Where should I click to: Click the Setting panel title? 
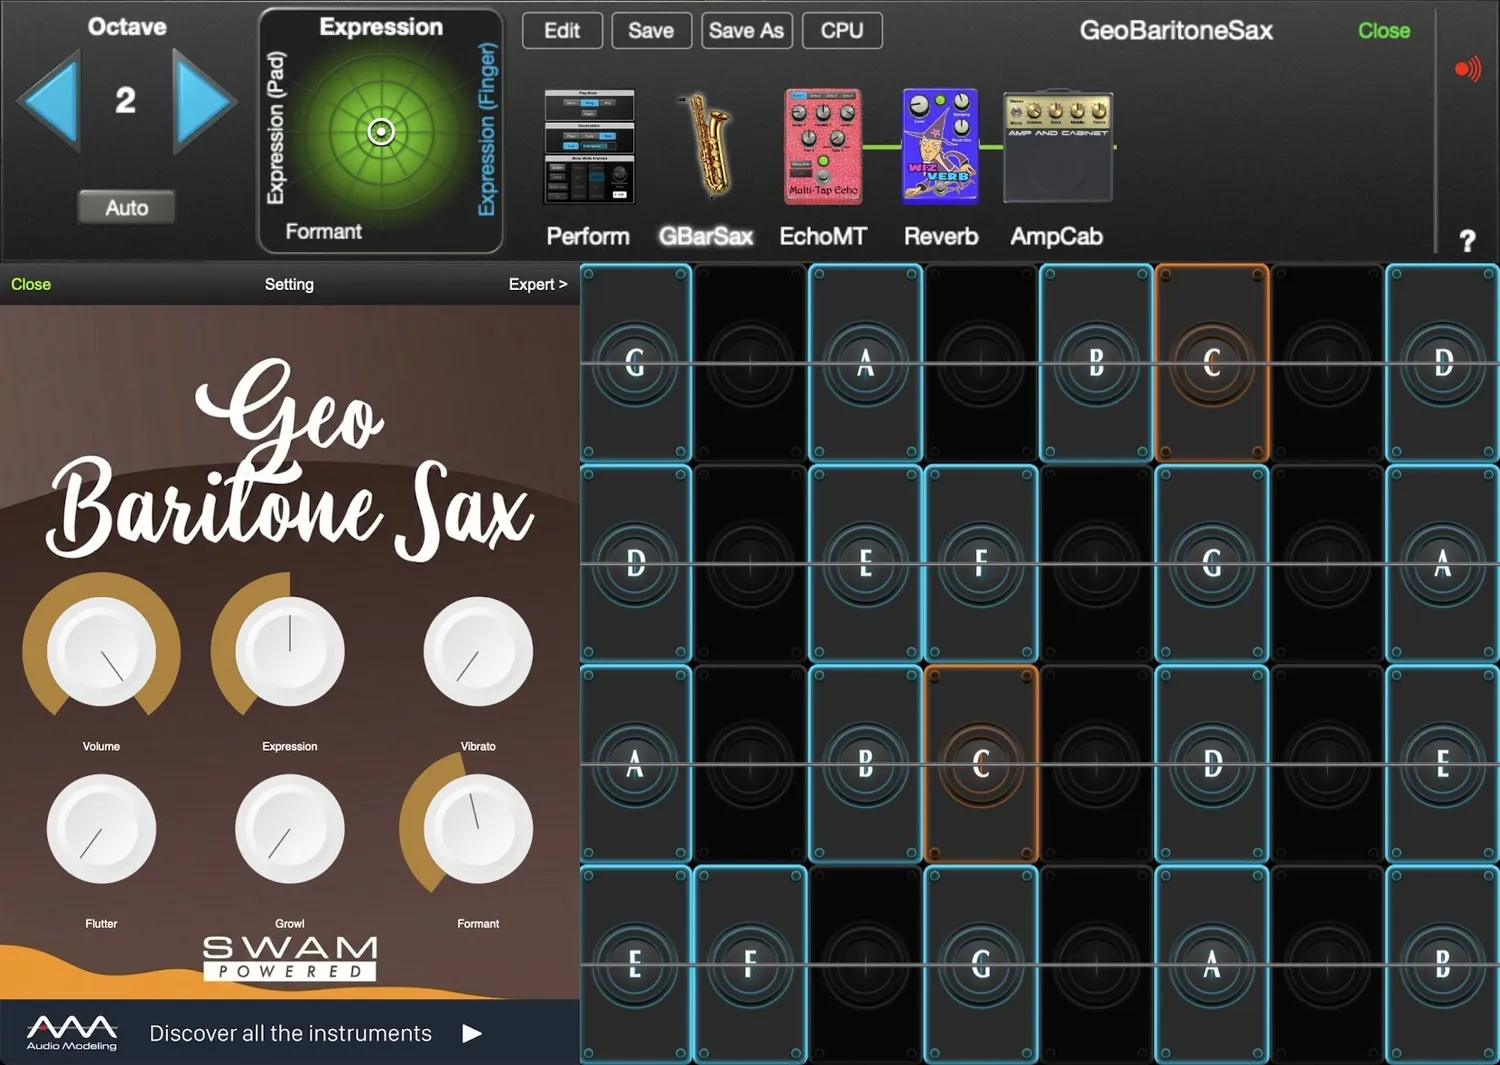pyautogui.click(x=289, y=285)
